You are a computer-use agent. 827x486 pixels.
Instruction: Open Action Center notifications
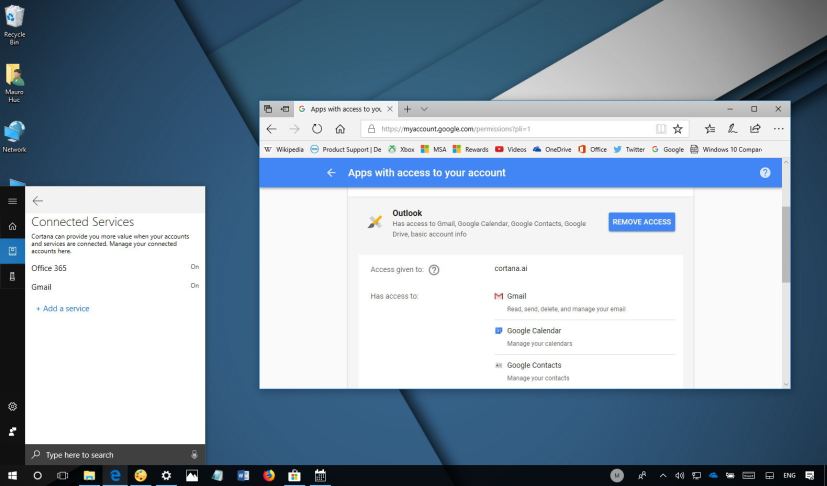tap(810, 475)
